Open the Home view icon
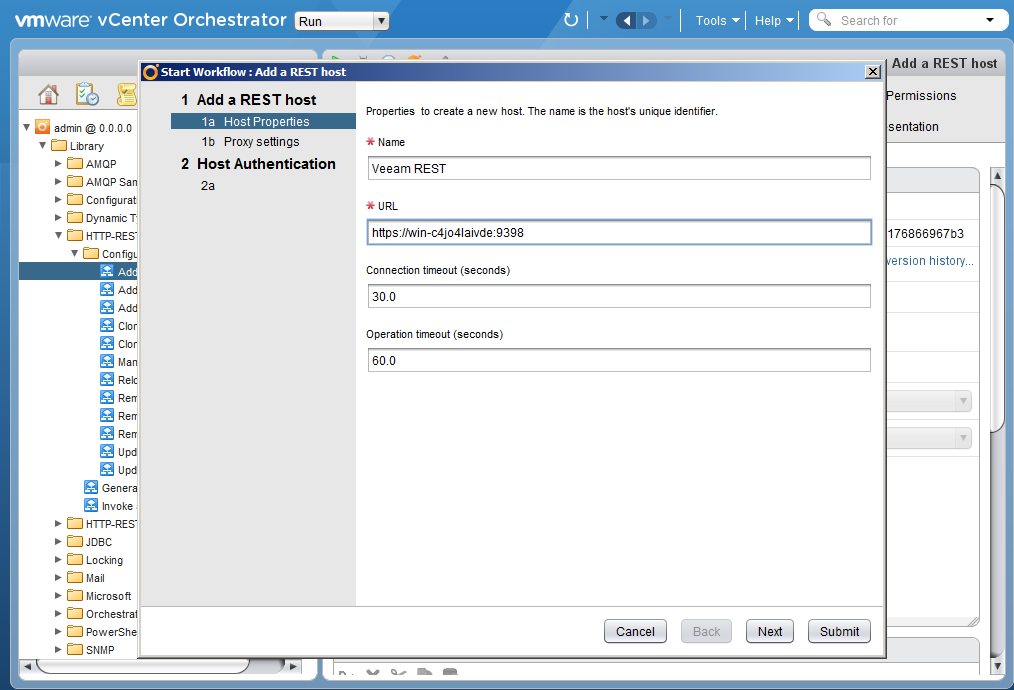 49,94
